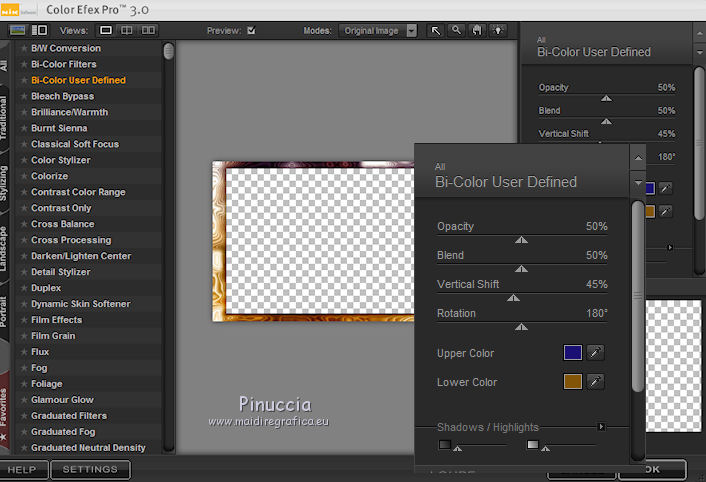
Task: Toggle the Preview checkbox
Action: [252, 30]
